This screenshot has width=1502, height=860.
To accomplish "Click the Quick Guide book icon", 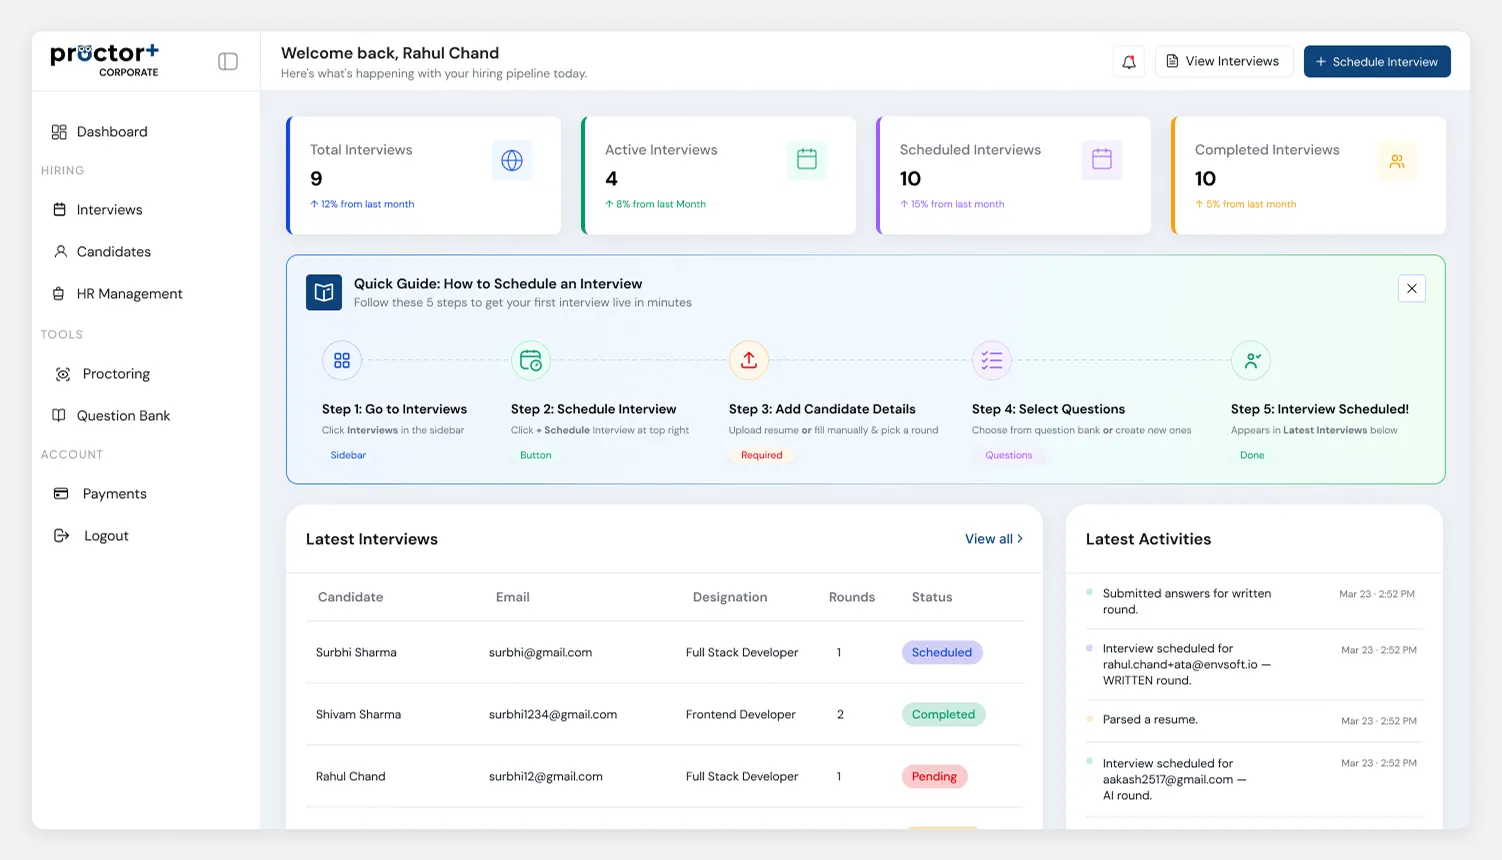I will pos(324,293).
